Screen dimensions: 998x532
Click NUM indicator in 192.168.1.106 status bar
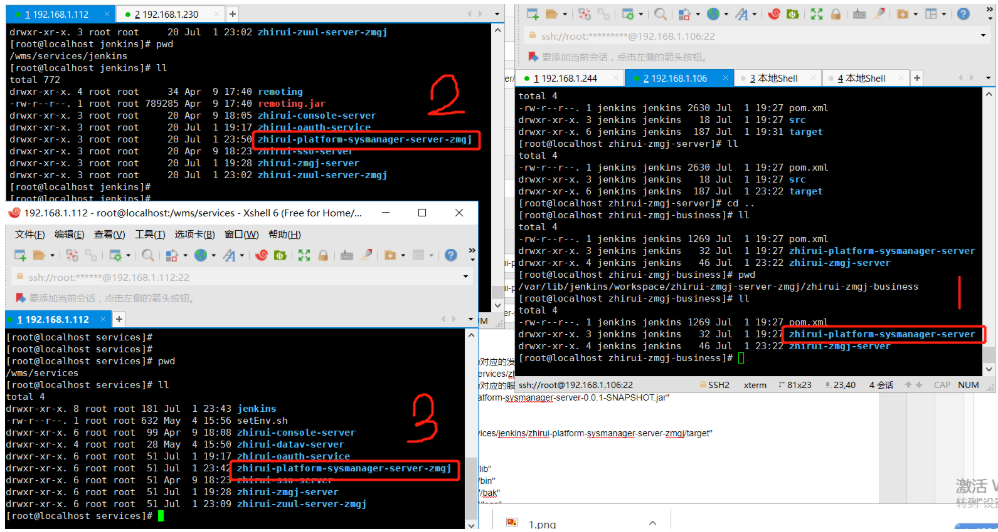pos(968,385)
